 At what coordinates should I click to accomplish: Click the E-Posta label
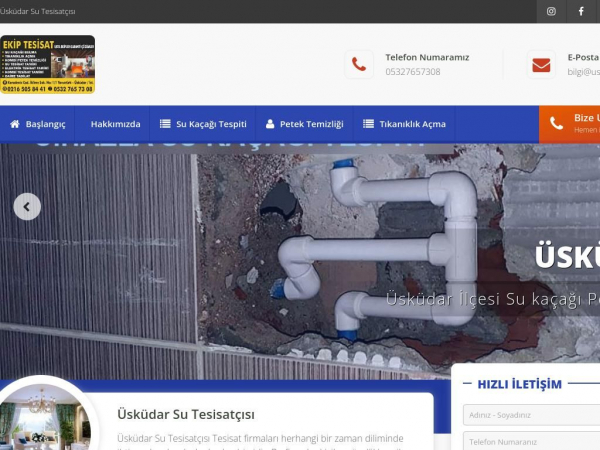(x=584, y=57)
